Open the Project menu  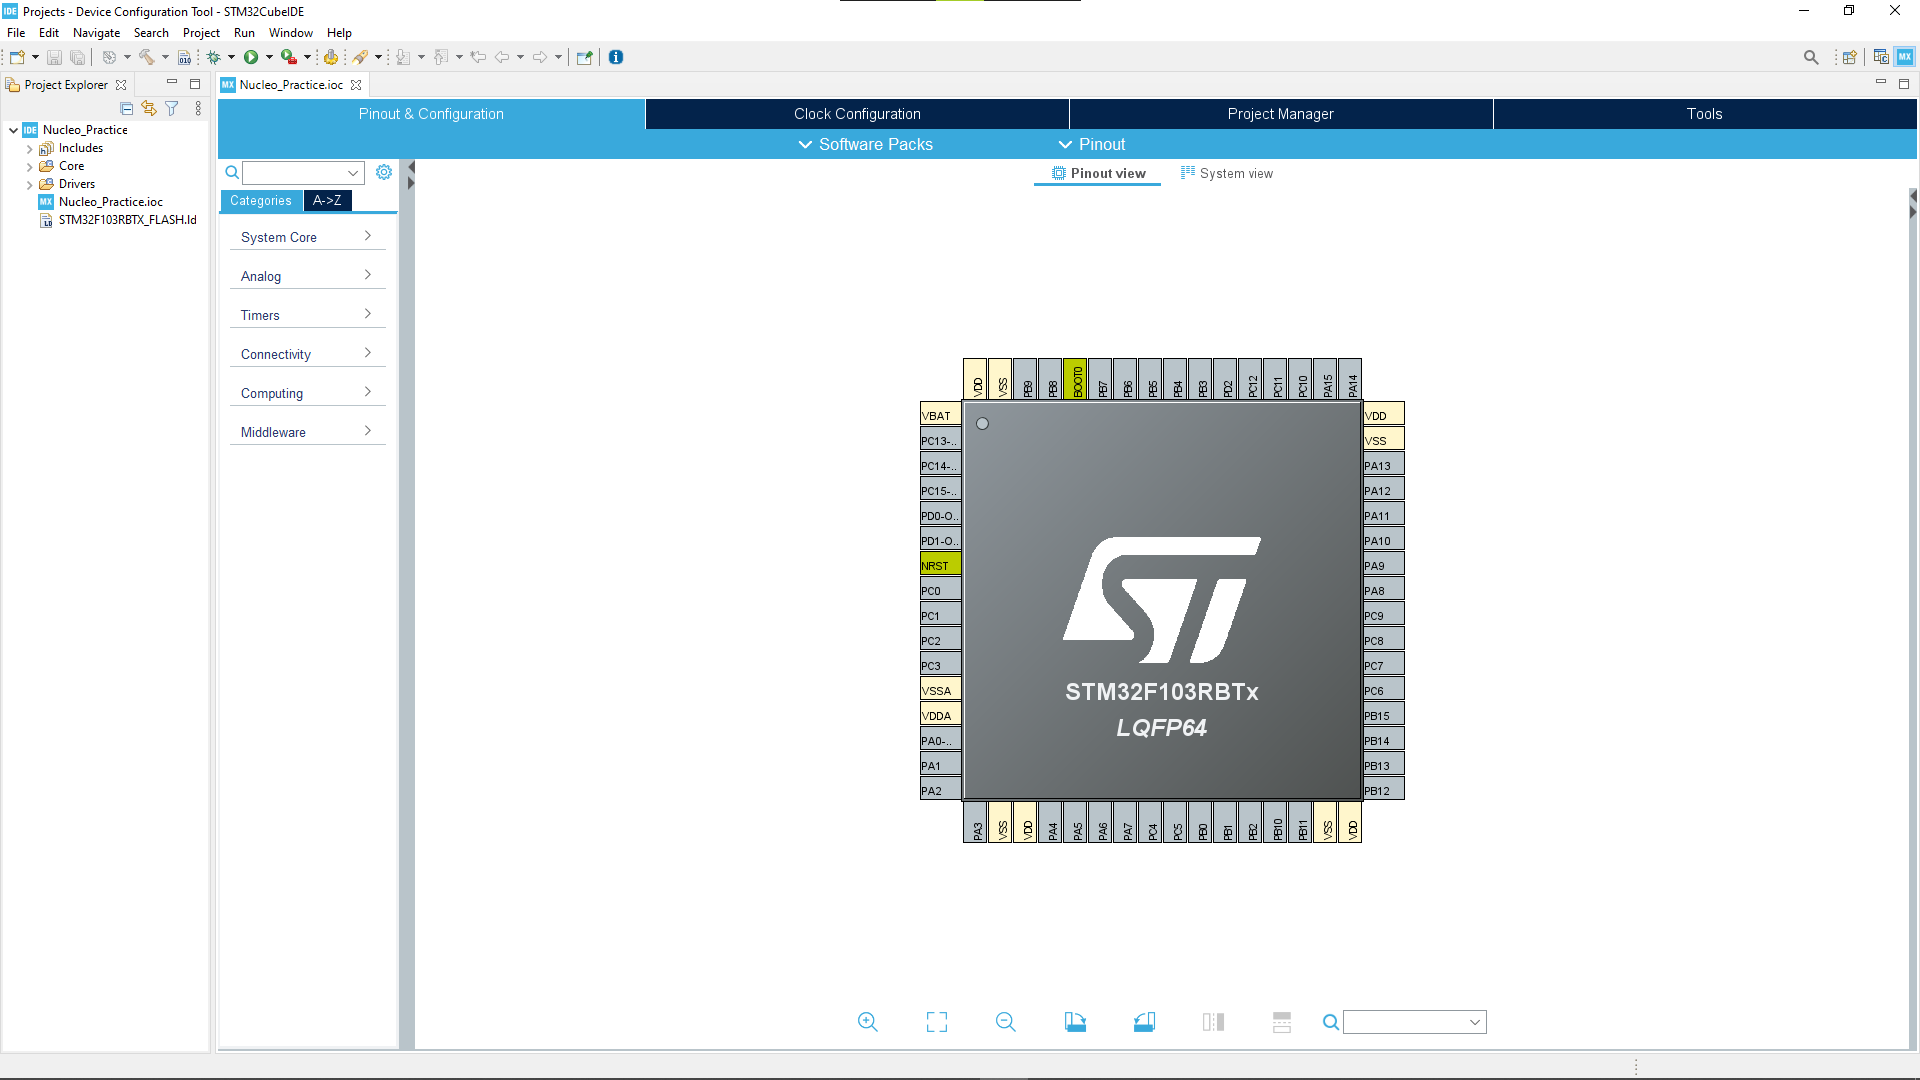(x=201, y=33)
